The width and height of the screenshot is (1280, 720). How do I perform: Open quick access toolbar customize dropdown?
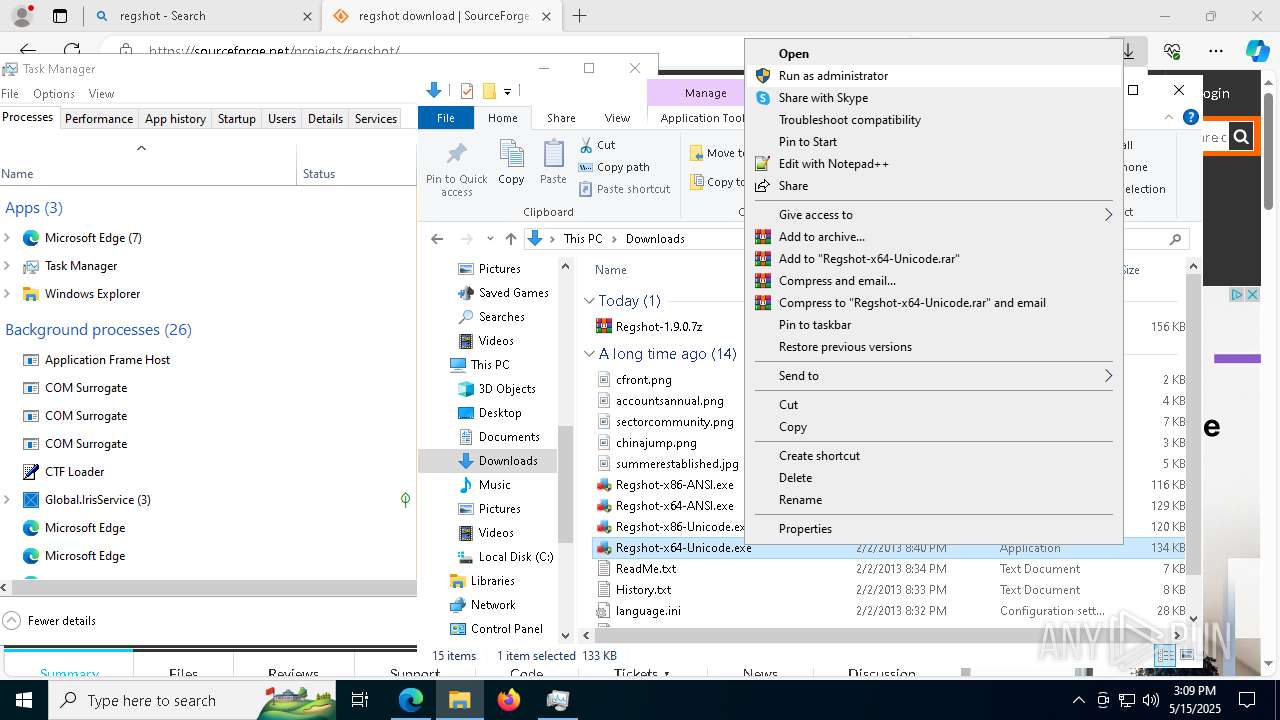[x=508, y=92]
